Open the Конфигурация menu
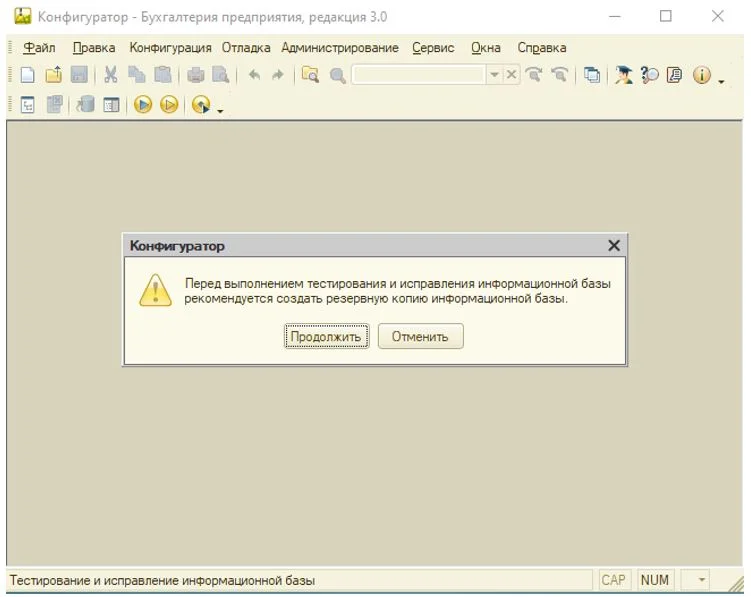The height and width of the screenshot is (597, 751). 171,48
